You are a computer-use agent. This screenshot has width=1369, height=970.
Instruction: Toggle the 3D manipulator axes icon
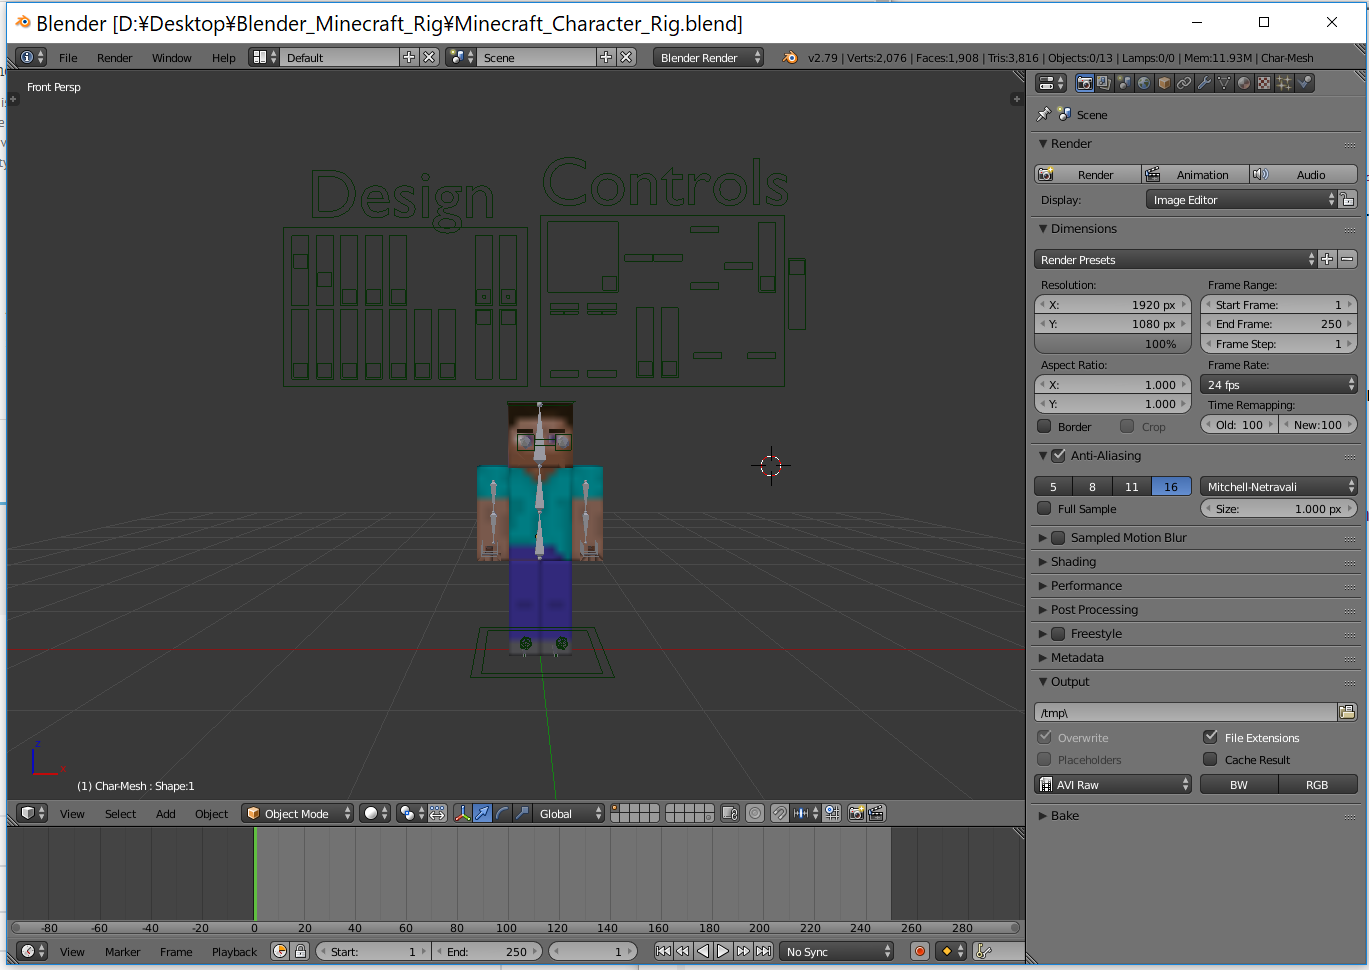(462, 813)
